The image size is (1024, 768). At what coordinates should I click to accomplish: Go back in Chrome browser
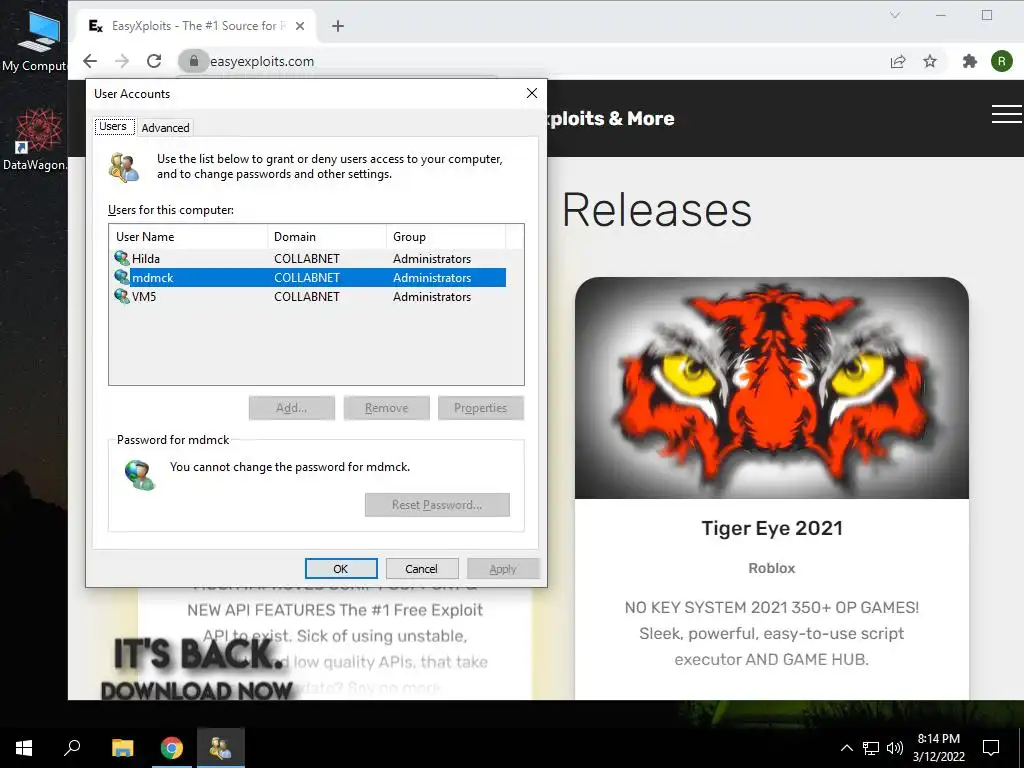click(90, 61)
